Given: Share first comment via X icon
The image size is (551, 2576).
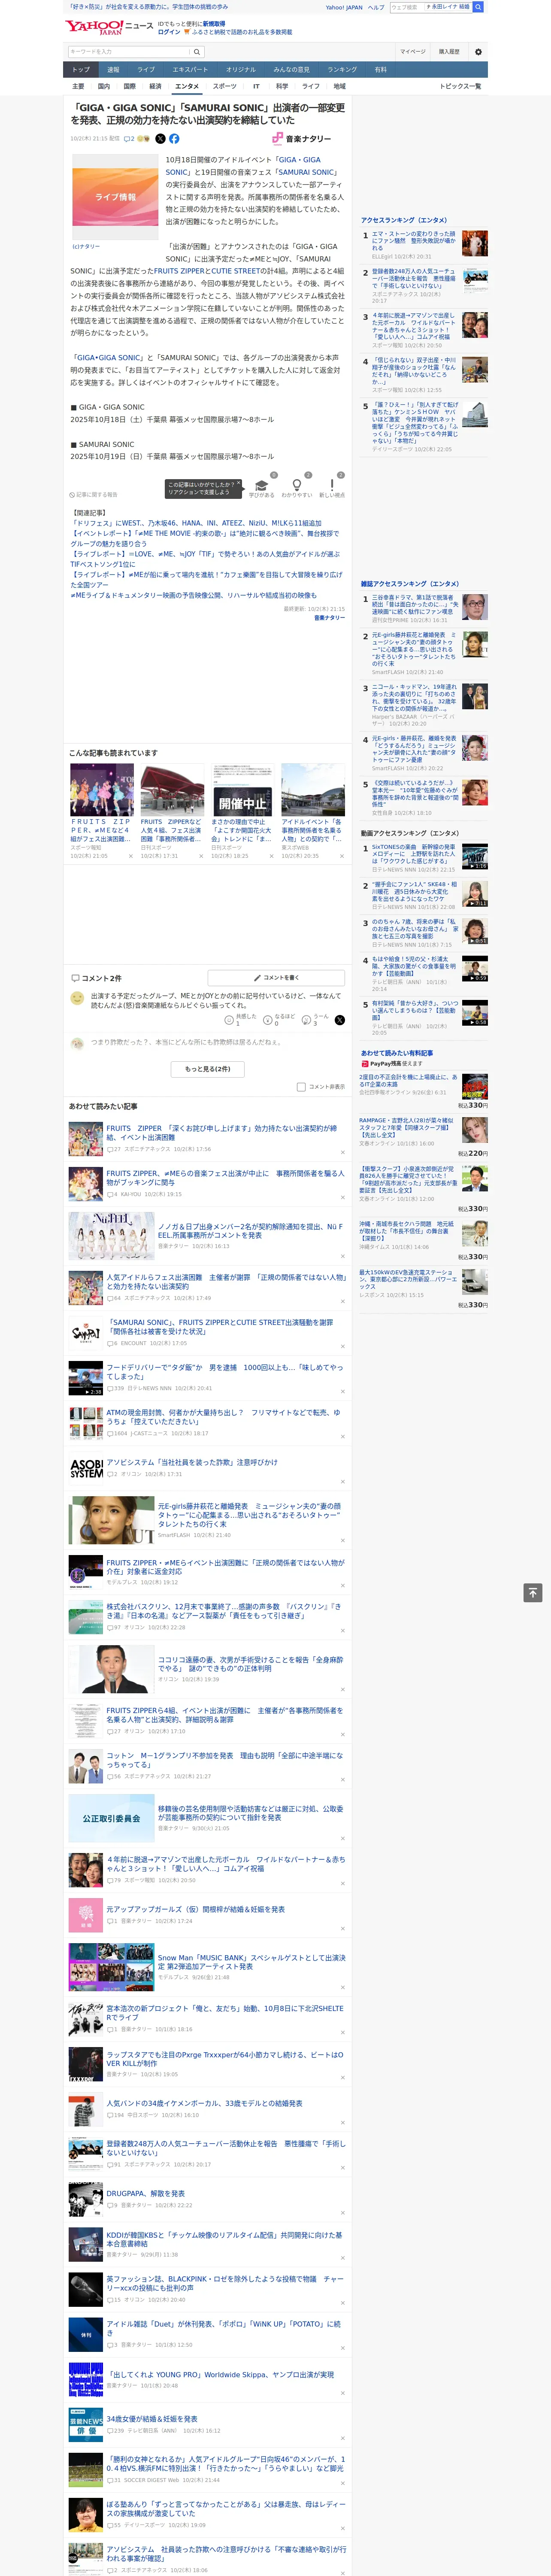Looking at the screenshot, I should (x=340, y=1020).
